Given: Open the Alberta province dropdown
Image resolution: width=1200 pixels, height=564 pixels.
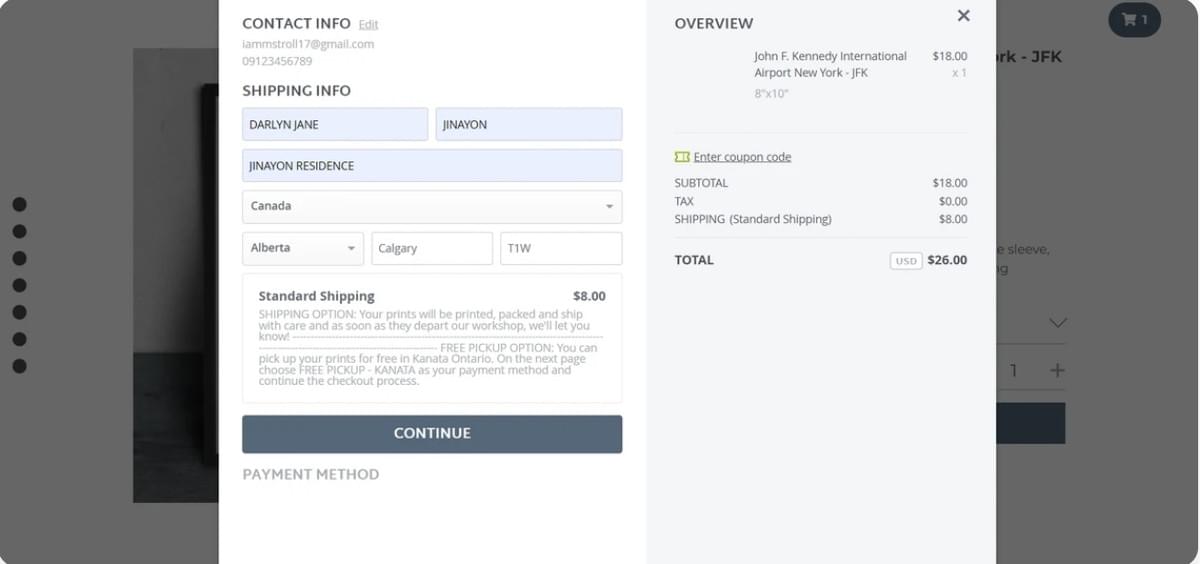Looking at the screenshot, I should [302, 248].
